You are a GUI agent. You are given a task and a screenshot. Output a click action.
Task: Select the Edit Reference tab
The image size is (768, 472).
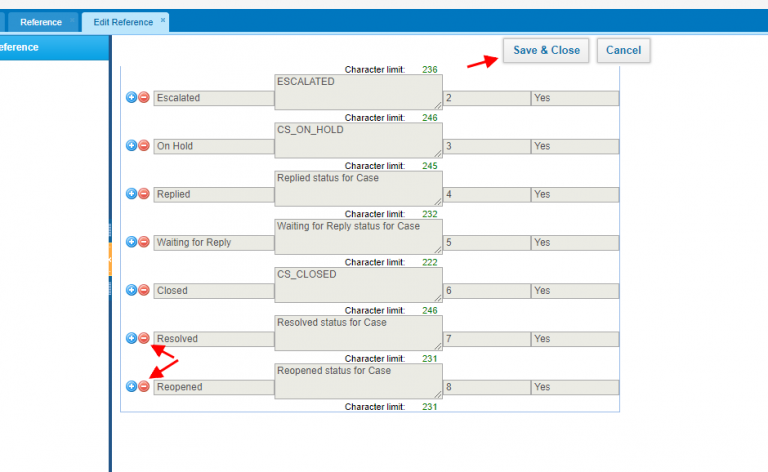(123, 23)
